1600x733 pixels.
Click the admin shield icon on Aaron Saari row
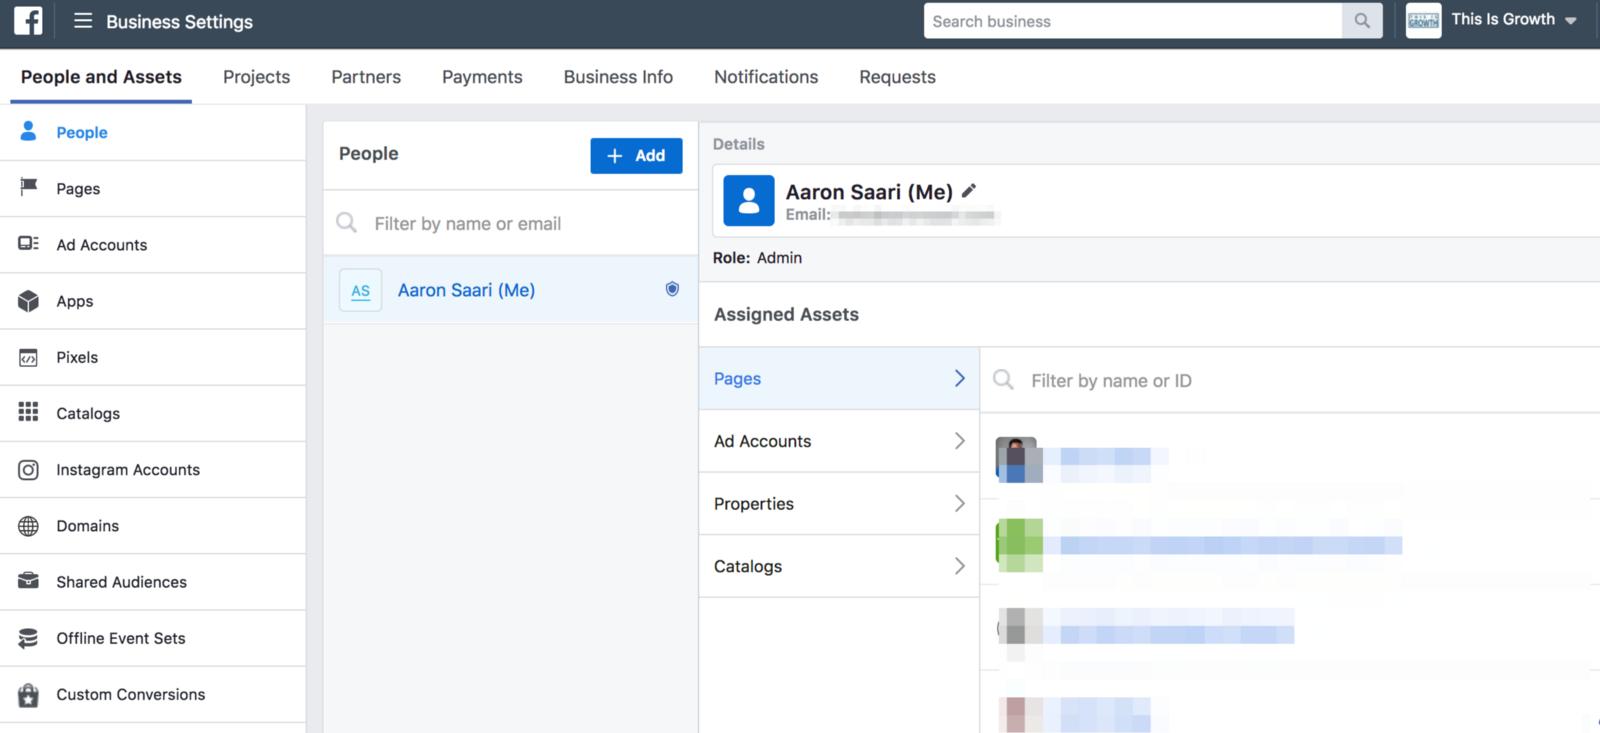tap(672, 289)
